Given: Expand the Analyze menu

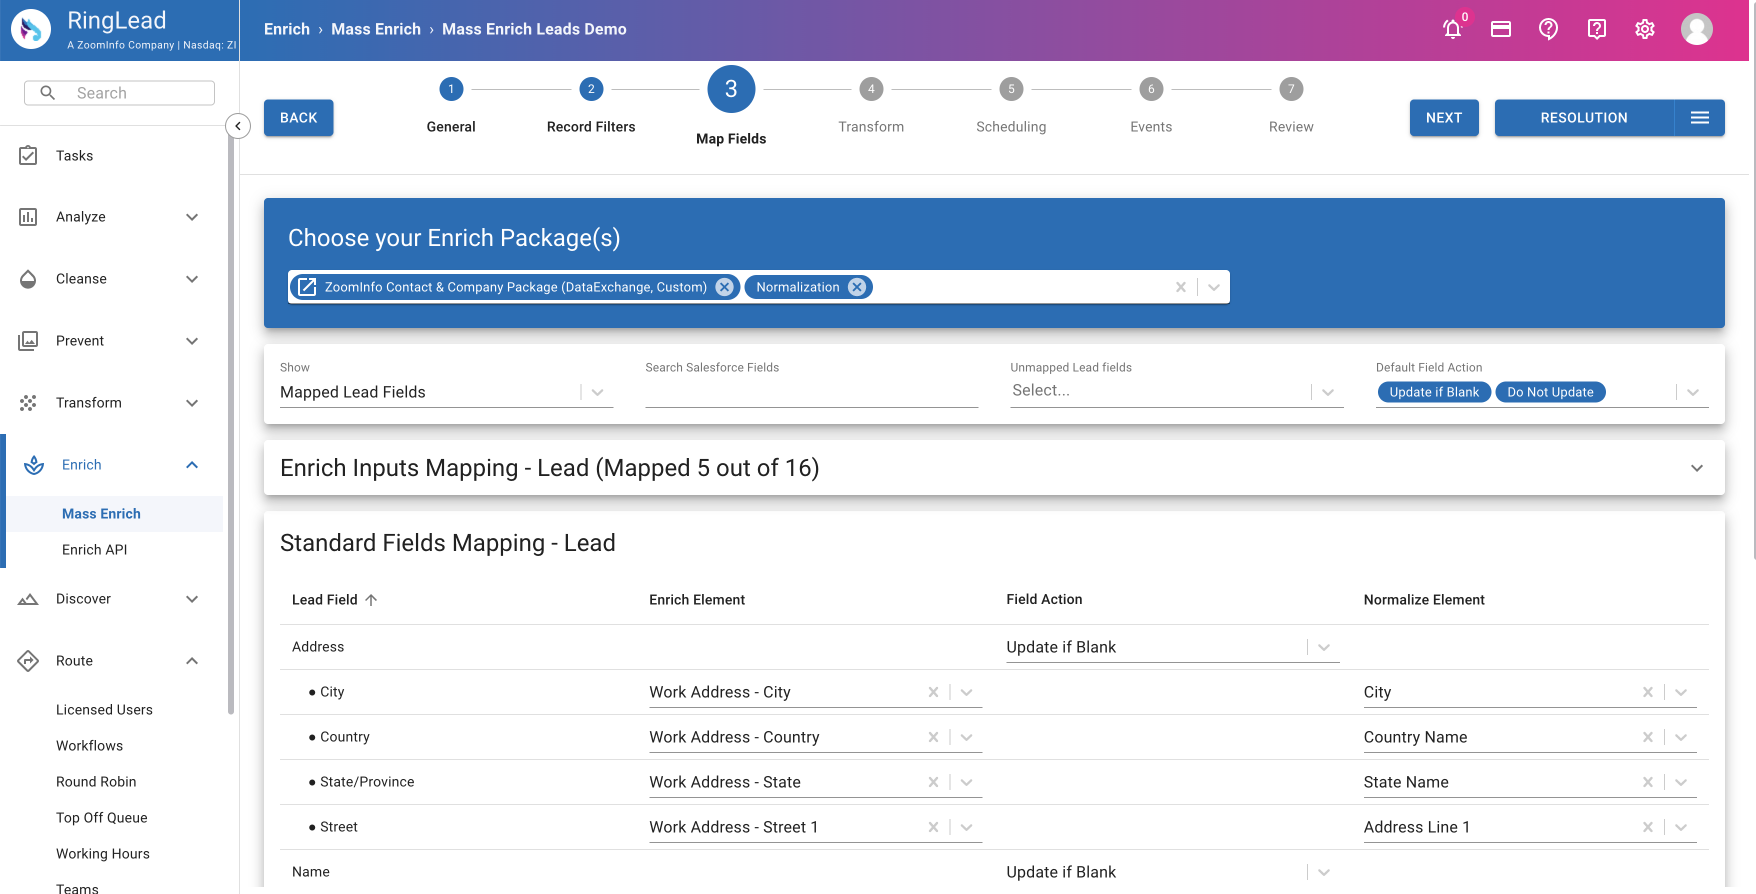Looking at the screenshot, I should [x=192, y=217].
